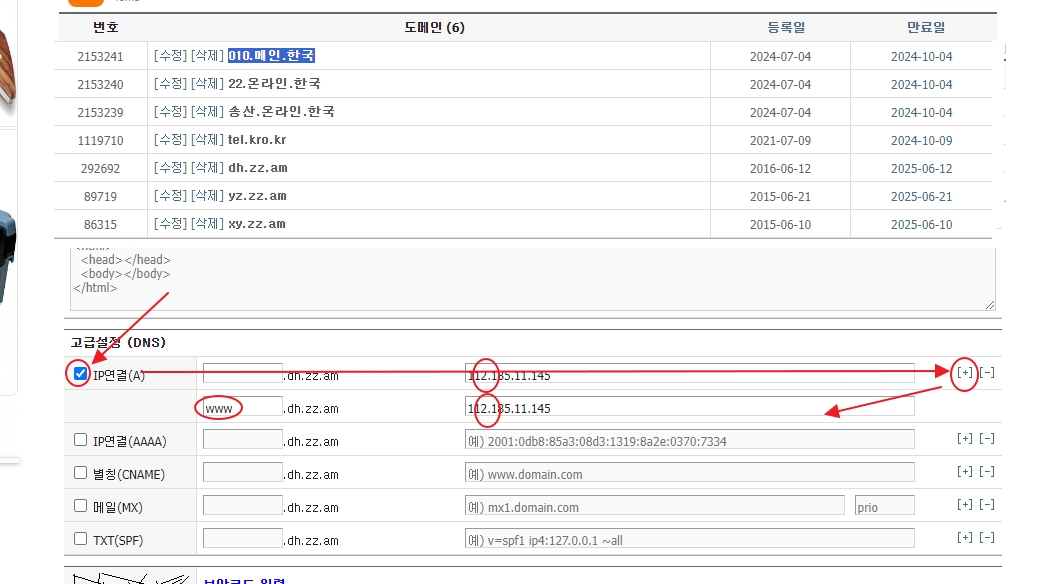Click [-] on the 별칭(CNAME) row

pyautogui.click(x=986, y=472)
